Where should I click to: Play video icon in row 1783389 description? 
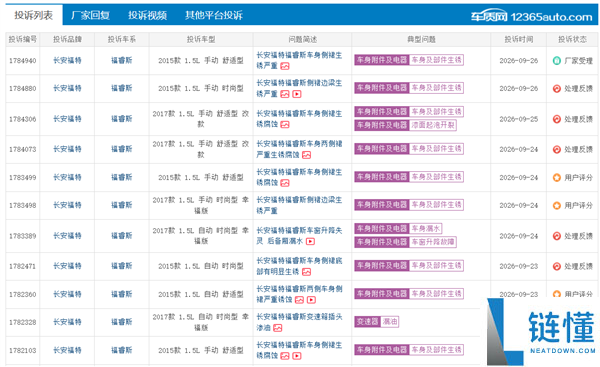[311, 241]
